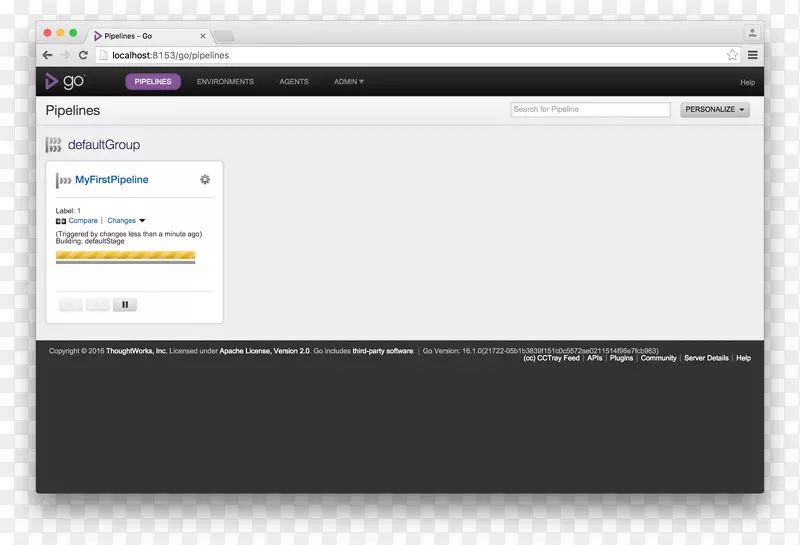Pause MyFirstPipeline with the pause button
This screenshot has height=545, width=800.
coord(125,305)
